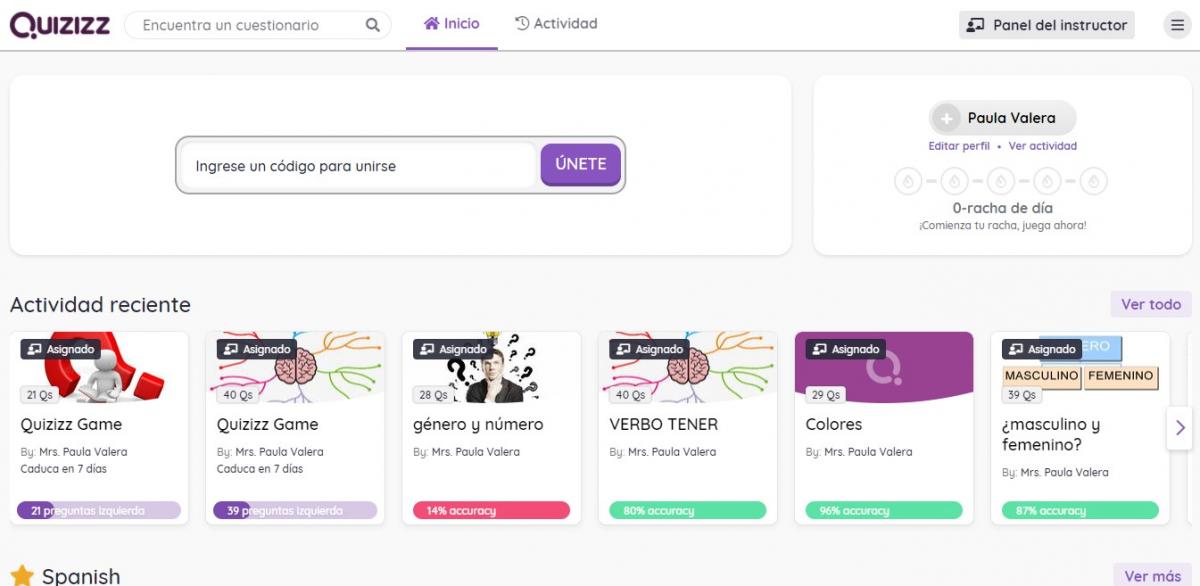1200x586 pixels.
Task: Click the fourth streak flame icon
Action: pyautogui.click(x=1047, y=181)
